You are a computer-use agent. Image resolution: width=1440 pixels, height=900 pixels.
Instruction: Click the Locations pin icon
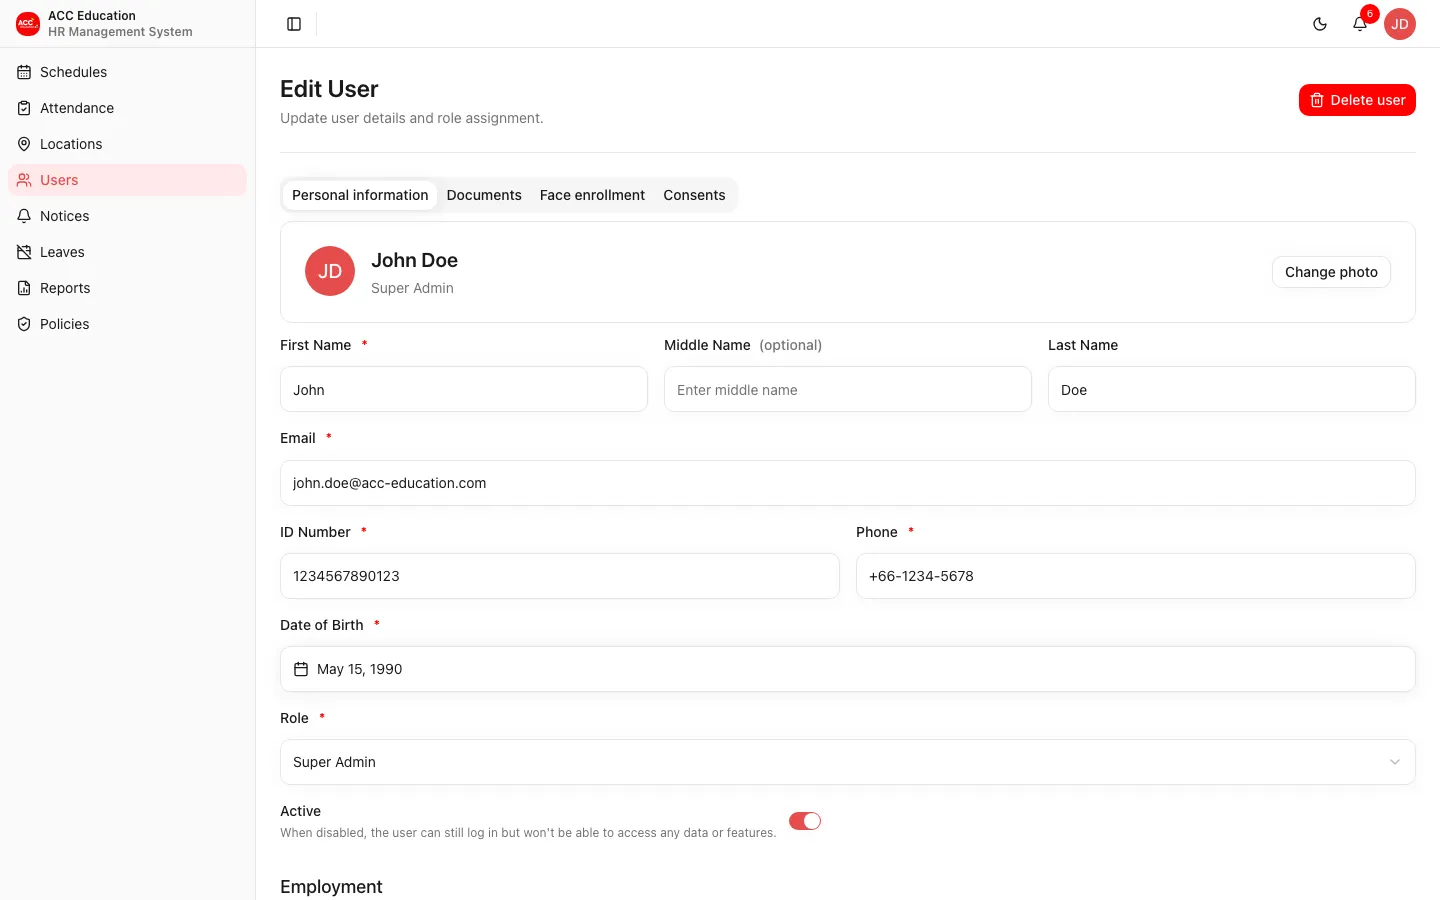click(x=24, y=144)
